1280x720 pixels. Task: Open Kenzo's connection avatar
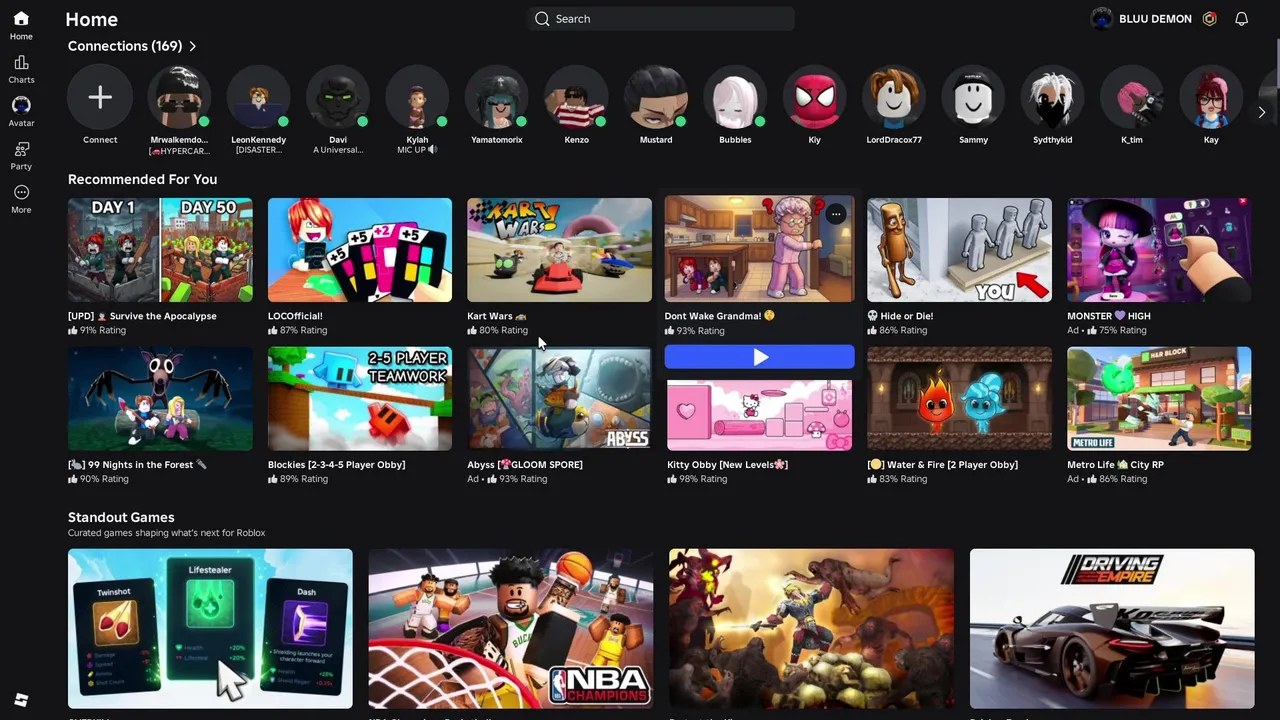[x=576, y=97]
